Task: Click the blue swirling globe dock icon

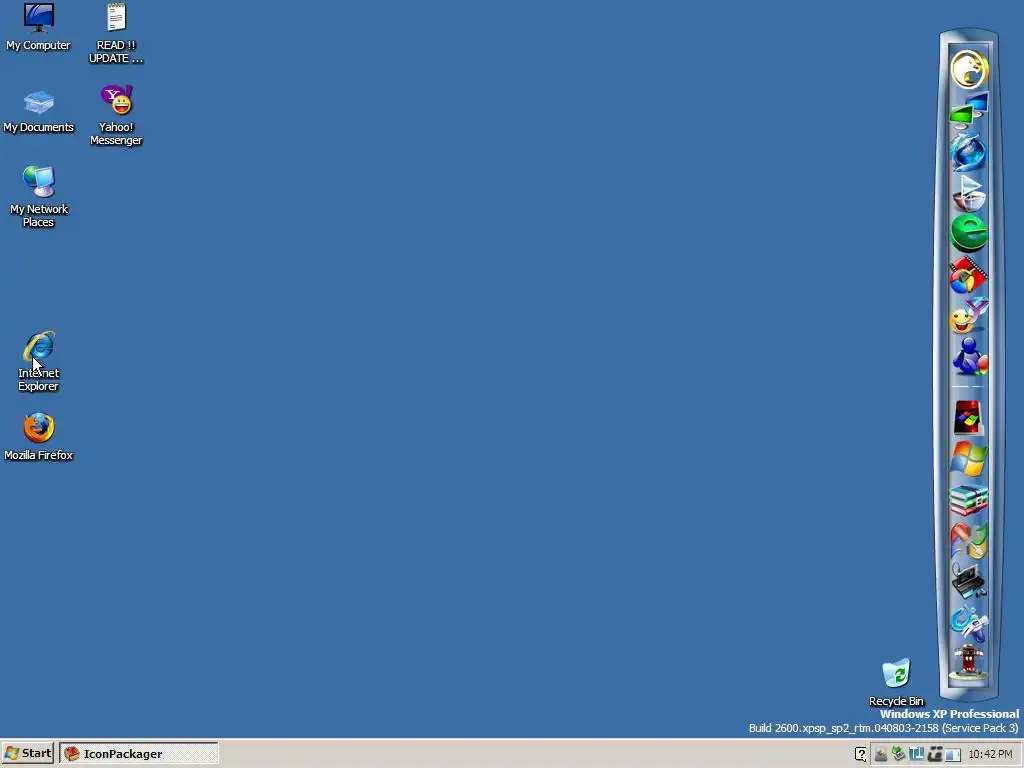Action: click(x=969, y=152)
